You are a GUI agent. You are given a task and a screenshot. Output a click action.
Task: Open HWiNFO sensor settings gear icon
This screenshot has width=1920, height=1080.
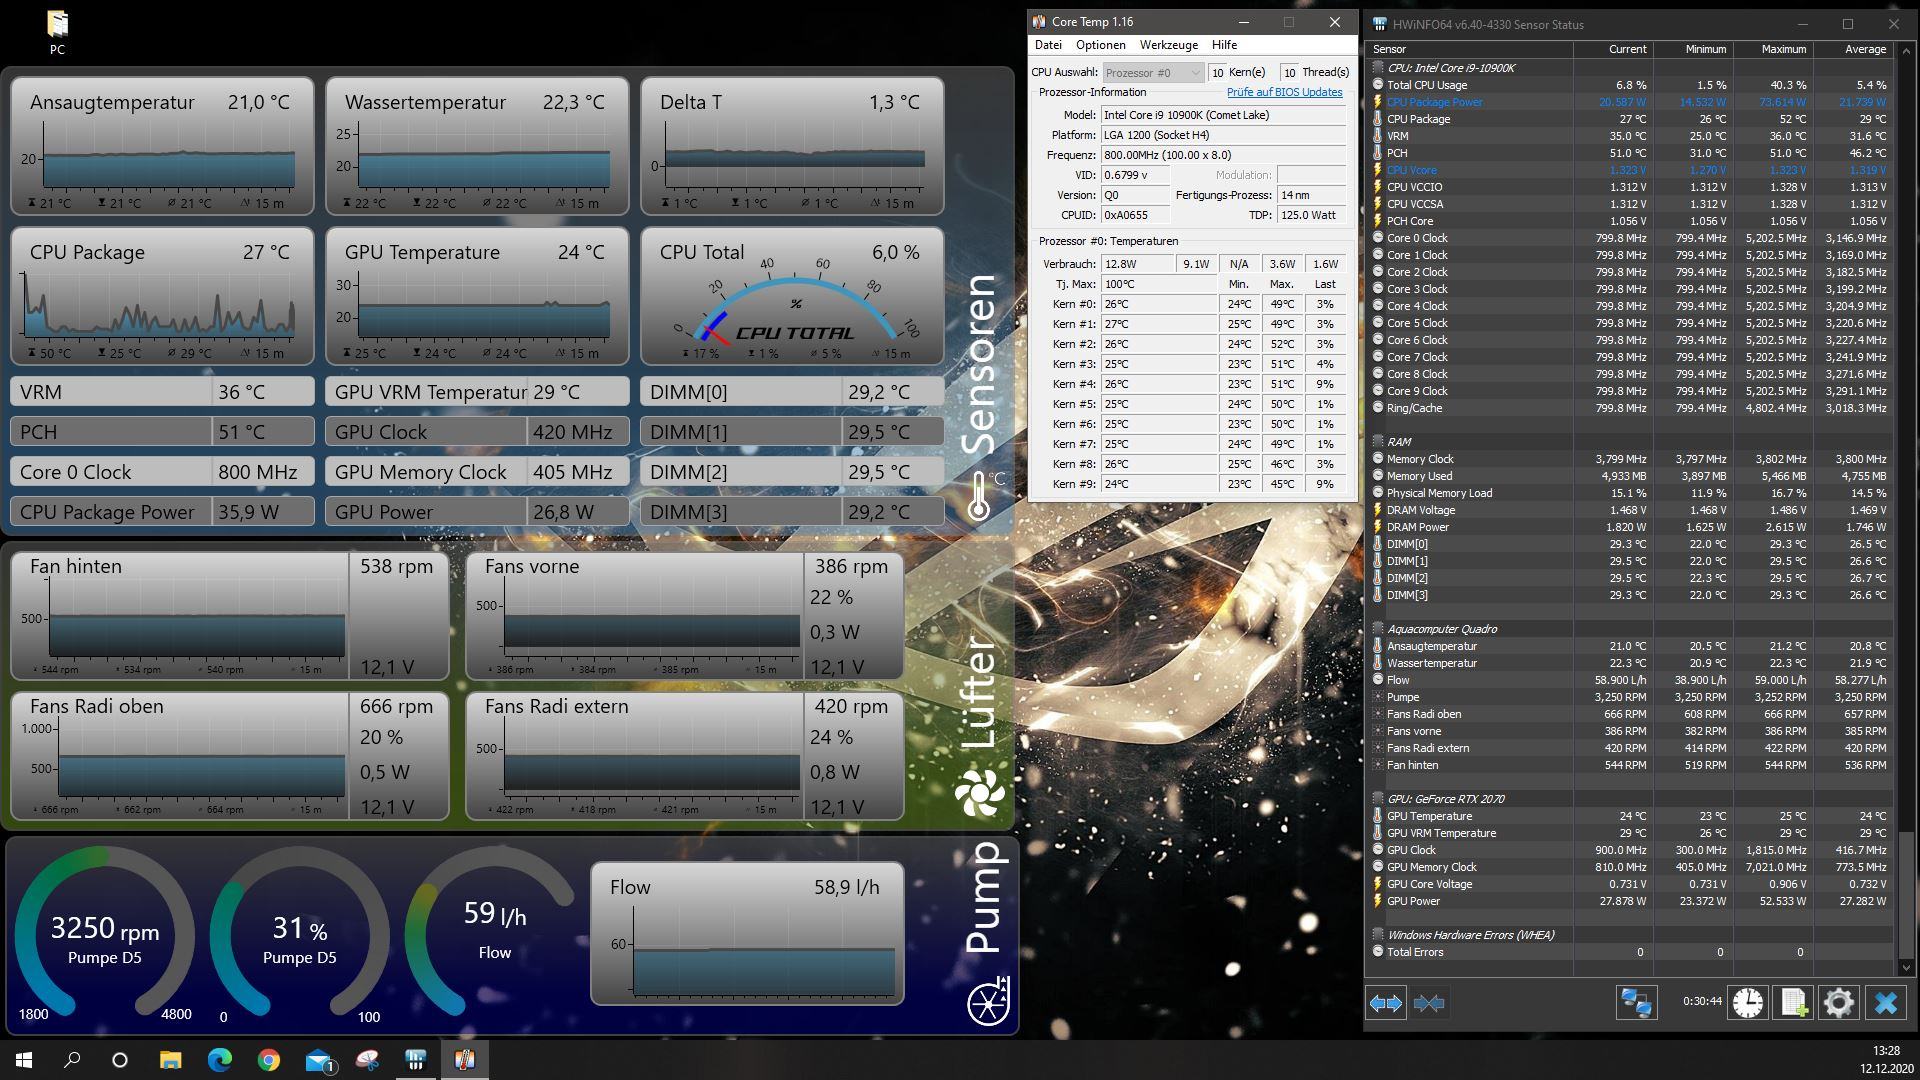[1838, 1003]
